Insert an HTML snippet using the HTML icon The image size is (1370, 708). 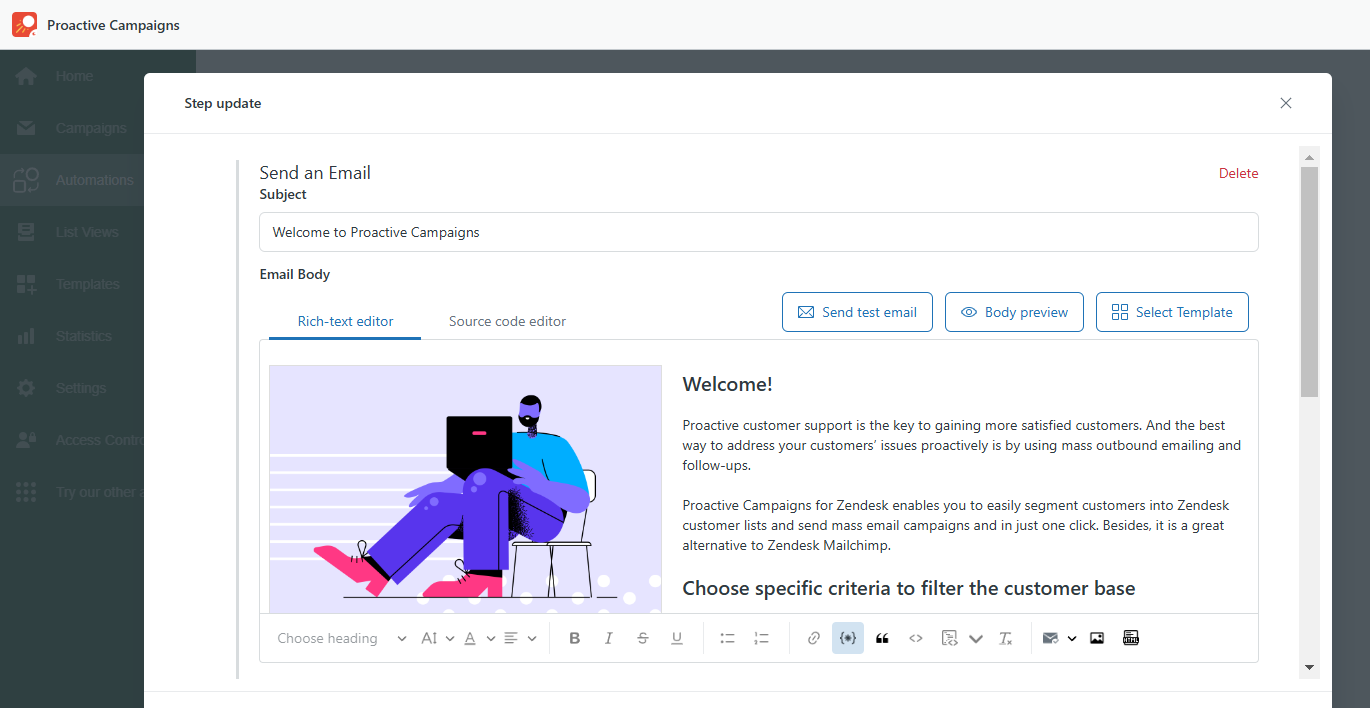pyautogui.click(x=1131, y=638)
